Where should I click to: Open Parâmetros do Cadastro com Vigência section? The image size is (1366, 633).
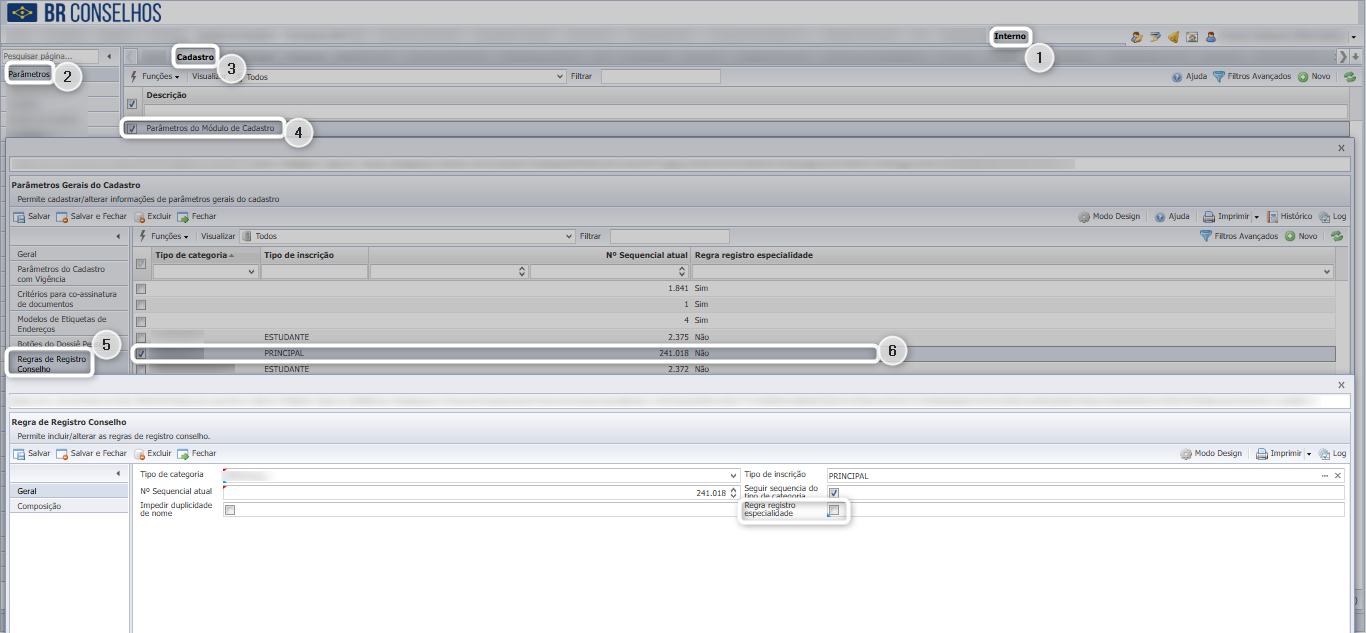coord(62,274)
